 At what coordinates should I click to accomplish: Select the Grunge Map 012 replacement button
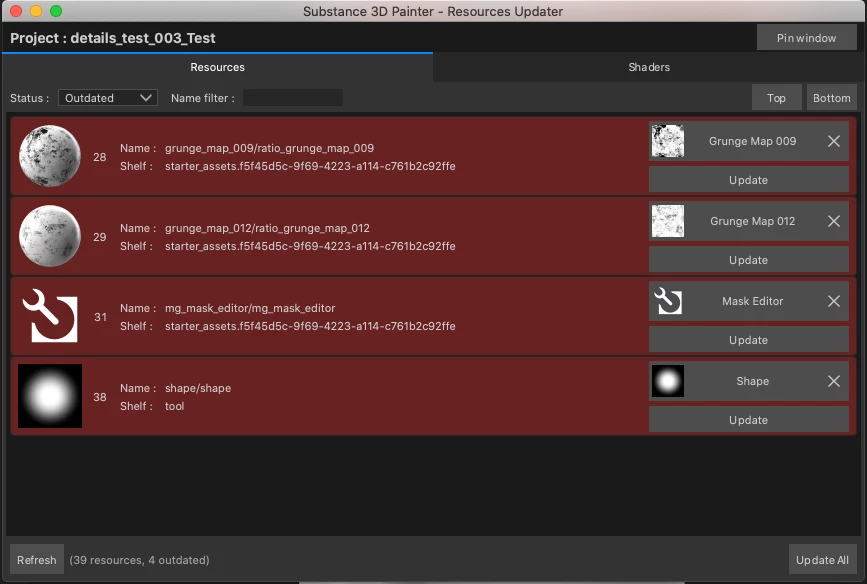pyautogui.click(x=749, y=221)
